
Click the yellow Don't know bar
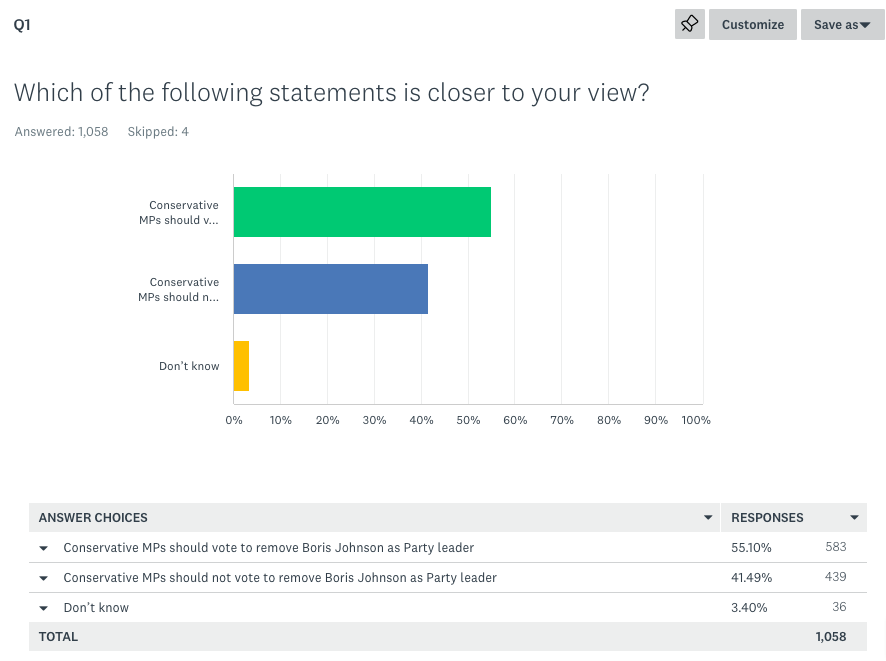pos(241,366)
